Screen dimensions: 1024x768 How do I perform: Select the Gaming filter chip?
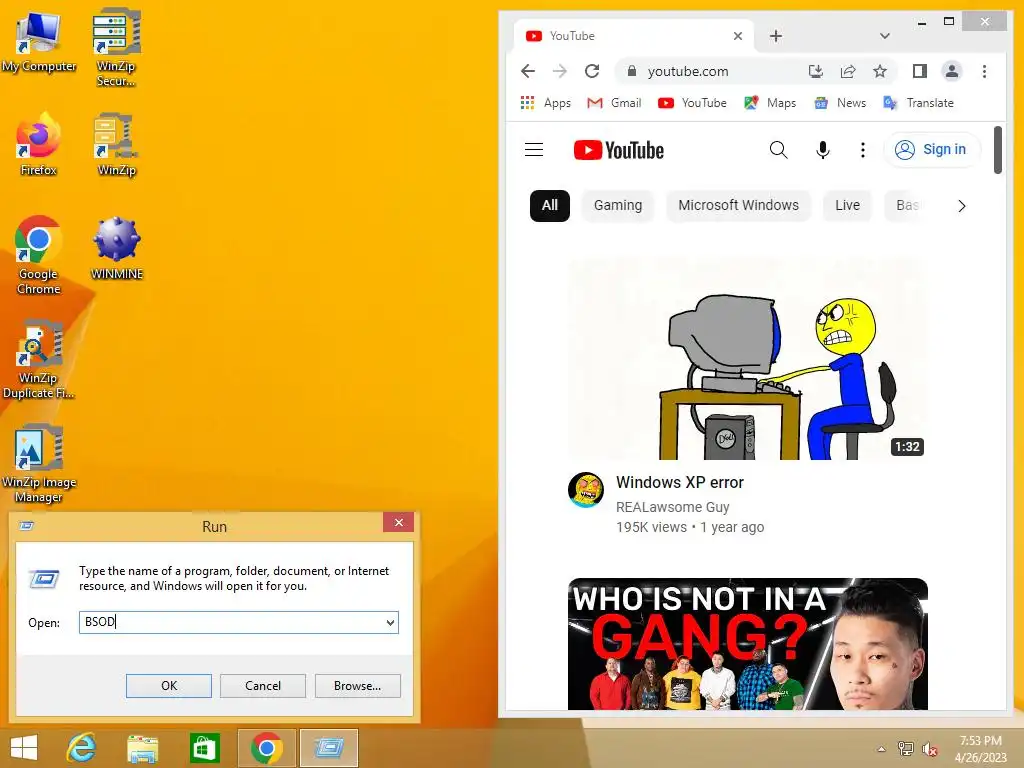[618, 206]
